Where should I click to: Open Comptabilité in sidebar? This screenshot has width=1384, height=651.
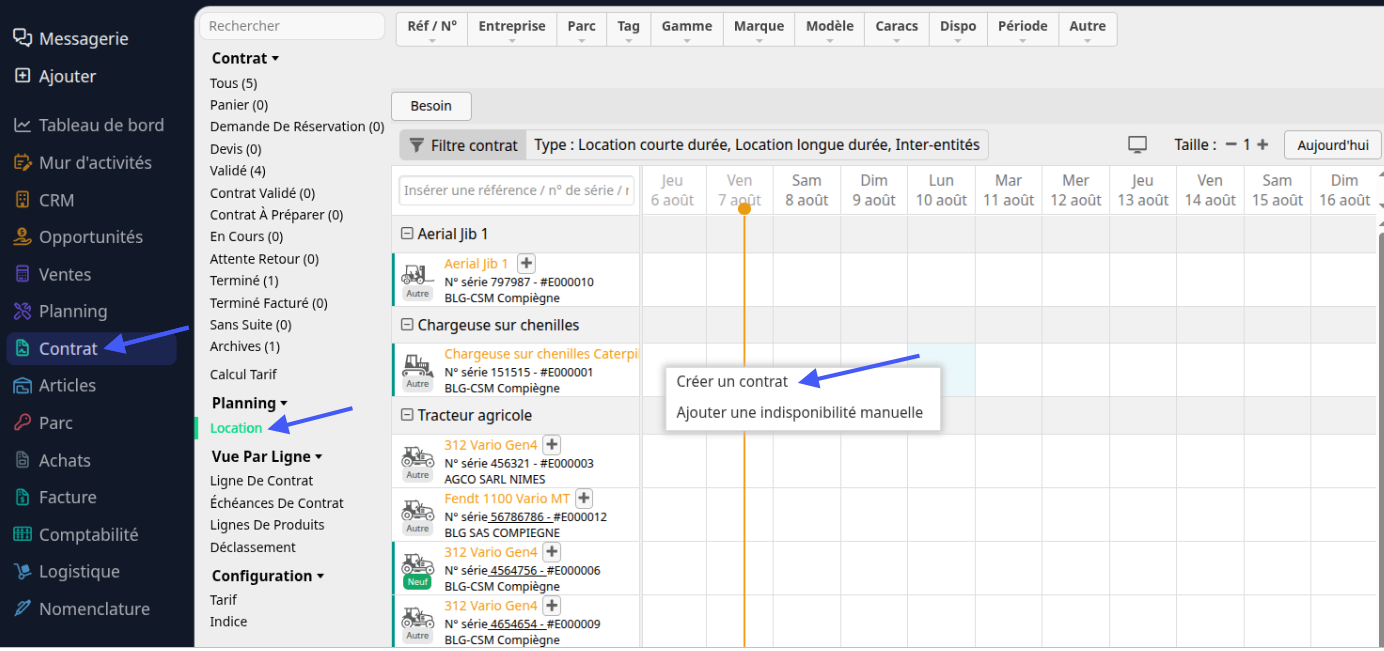click(75, 534)
